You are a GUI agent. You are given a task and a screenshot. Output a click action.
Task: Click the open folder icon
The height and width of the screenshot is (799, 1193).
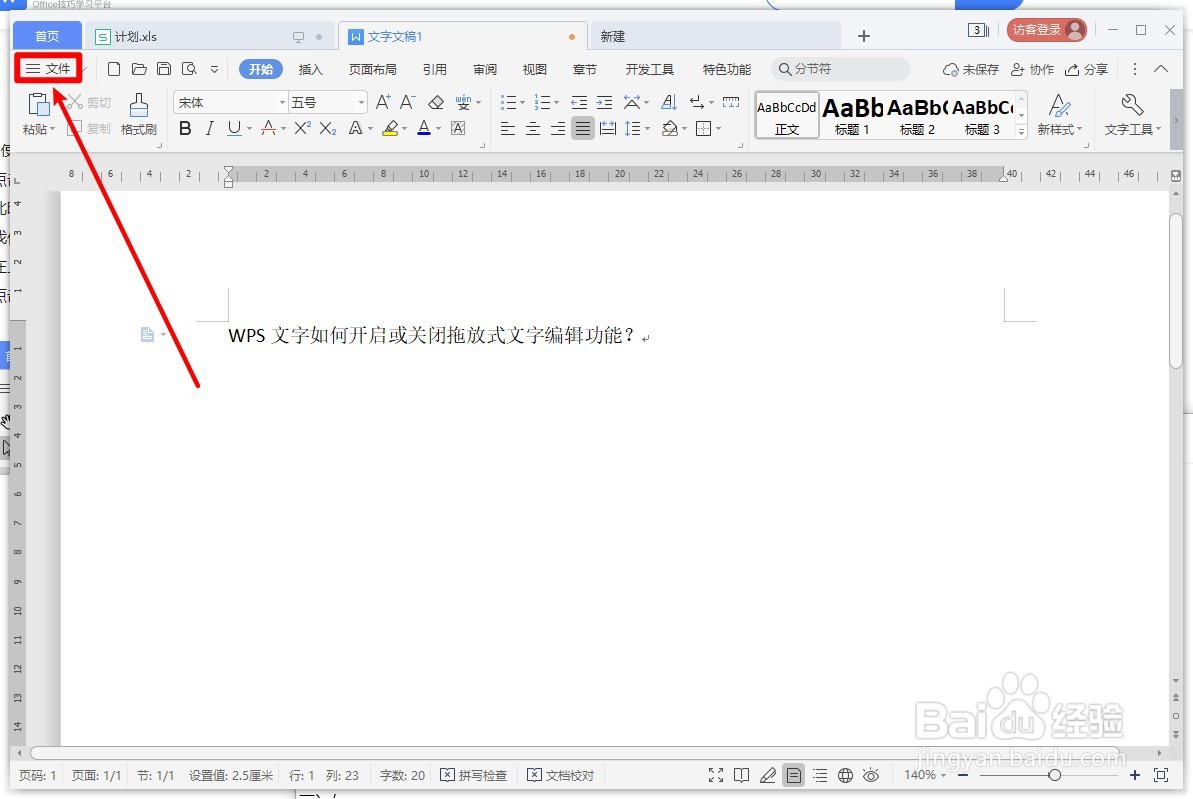click(x=138, y=69)
